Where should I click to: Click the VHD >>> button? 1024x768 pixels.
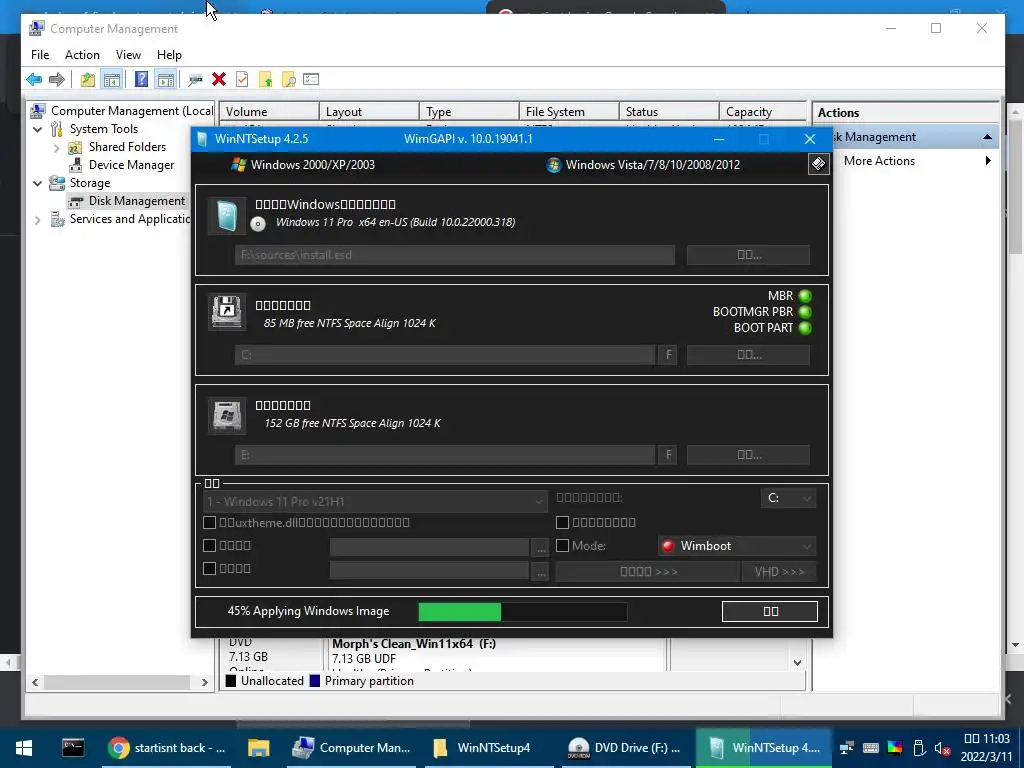(779, 571)
